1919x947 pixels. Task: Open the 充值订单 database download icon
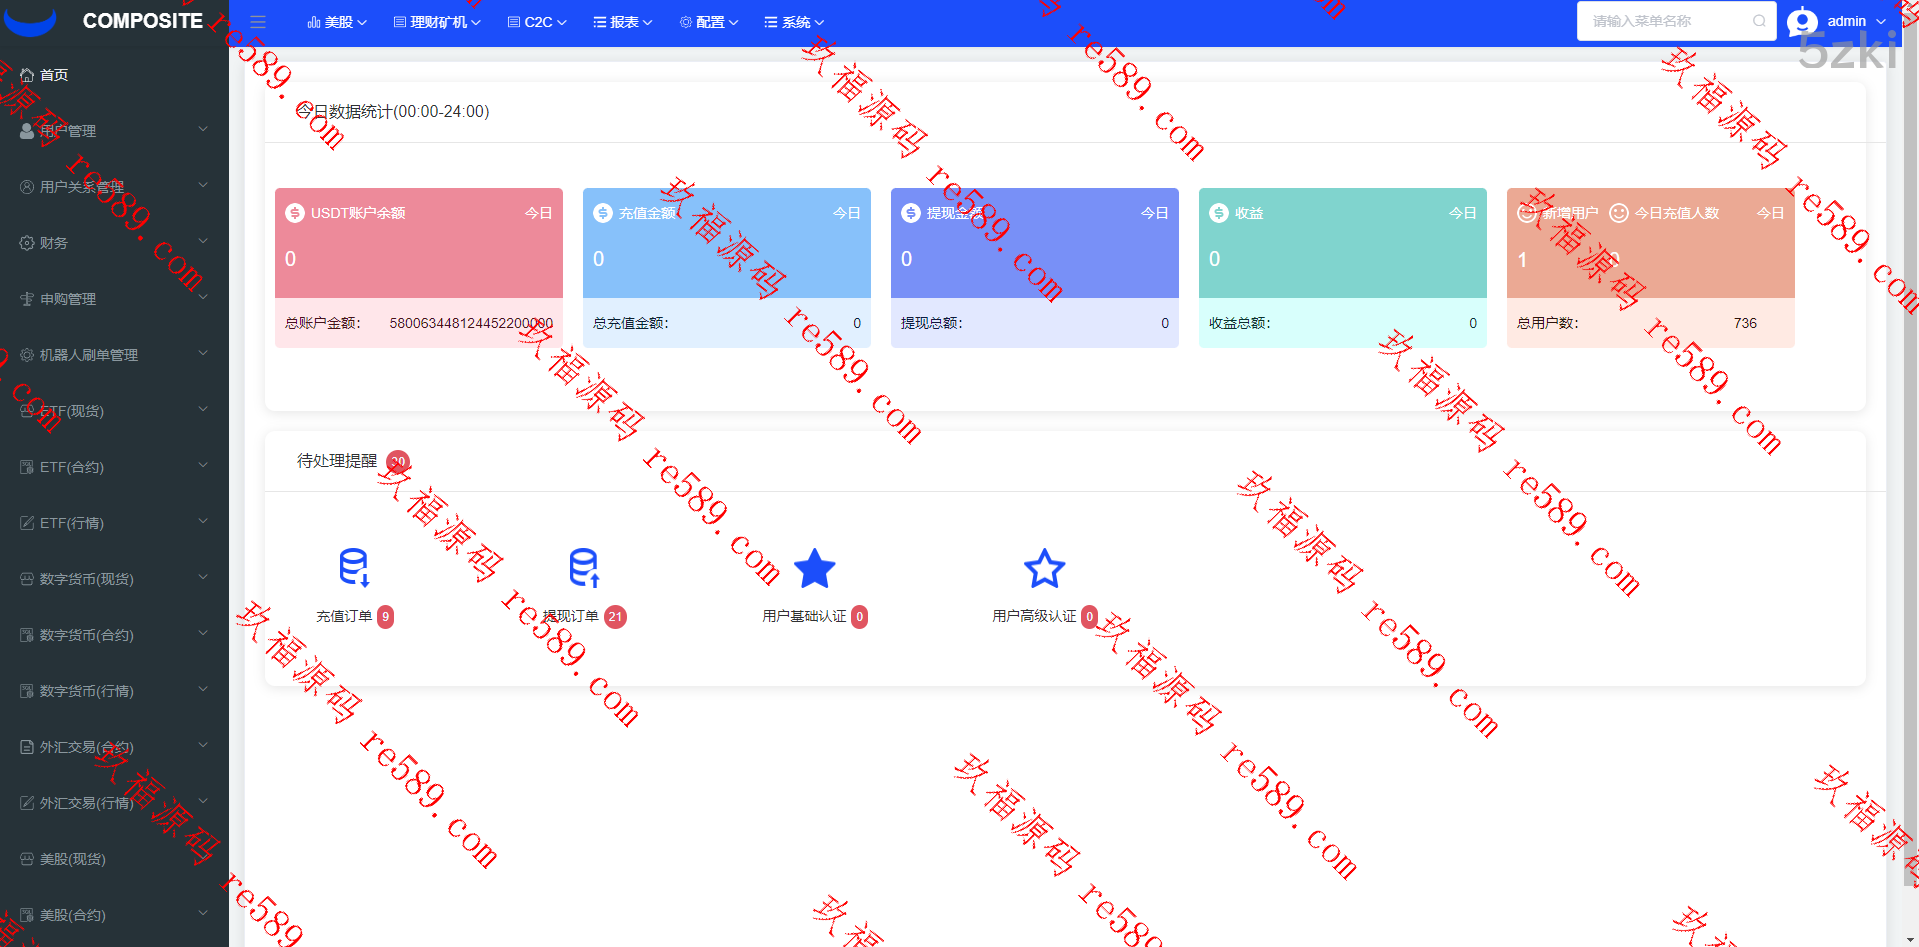354,567
